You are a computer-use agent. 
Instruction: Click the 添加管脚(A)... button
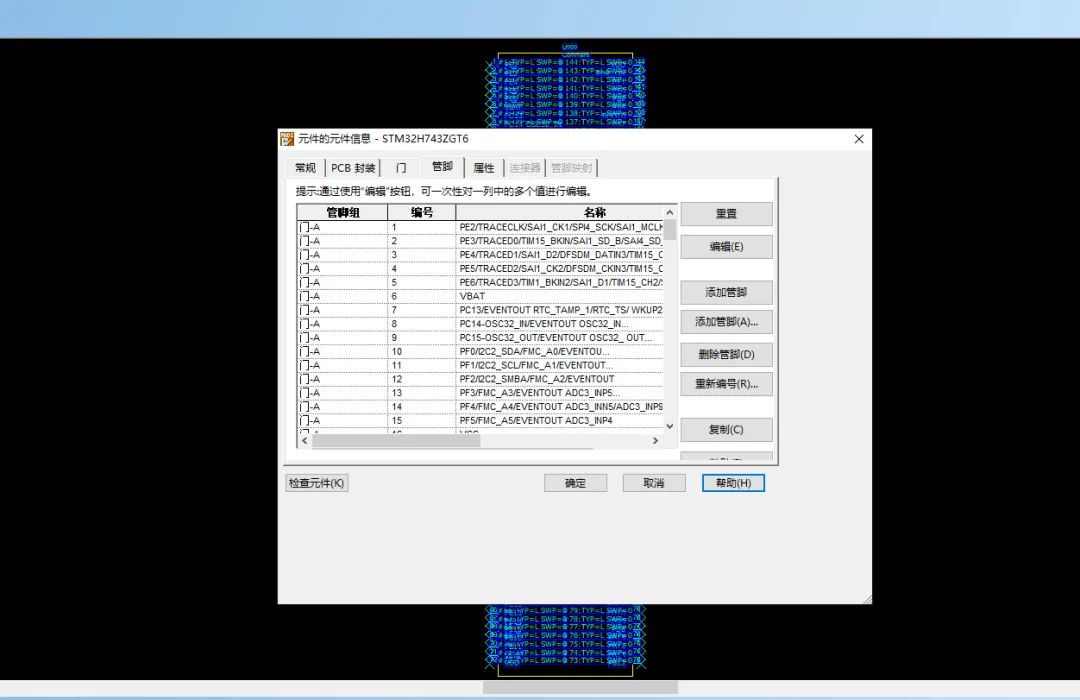coord(726,322)
